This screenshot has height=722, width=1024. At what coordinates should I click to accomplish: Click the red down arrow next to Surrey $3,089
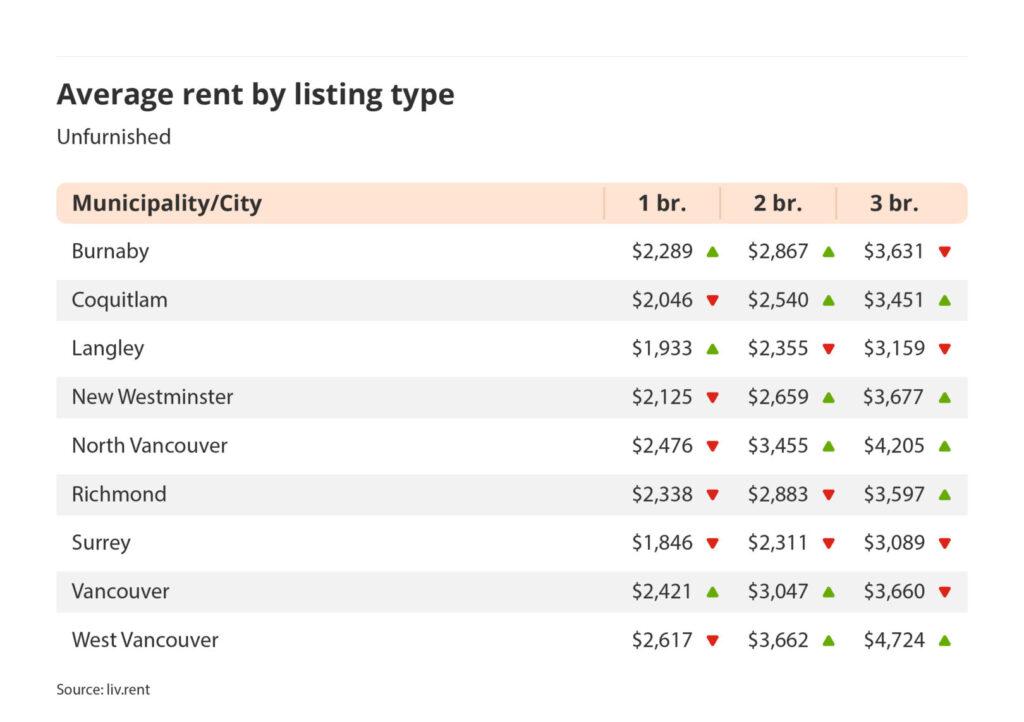click(x=944, y=543)
